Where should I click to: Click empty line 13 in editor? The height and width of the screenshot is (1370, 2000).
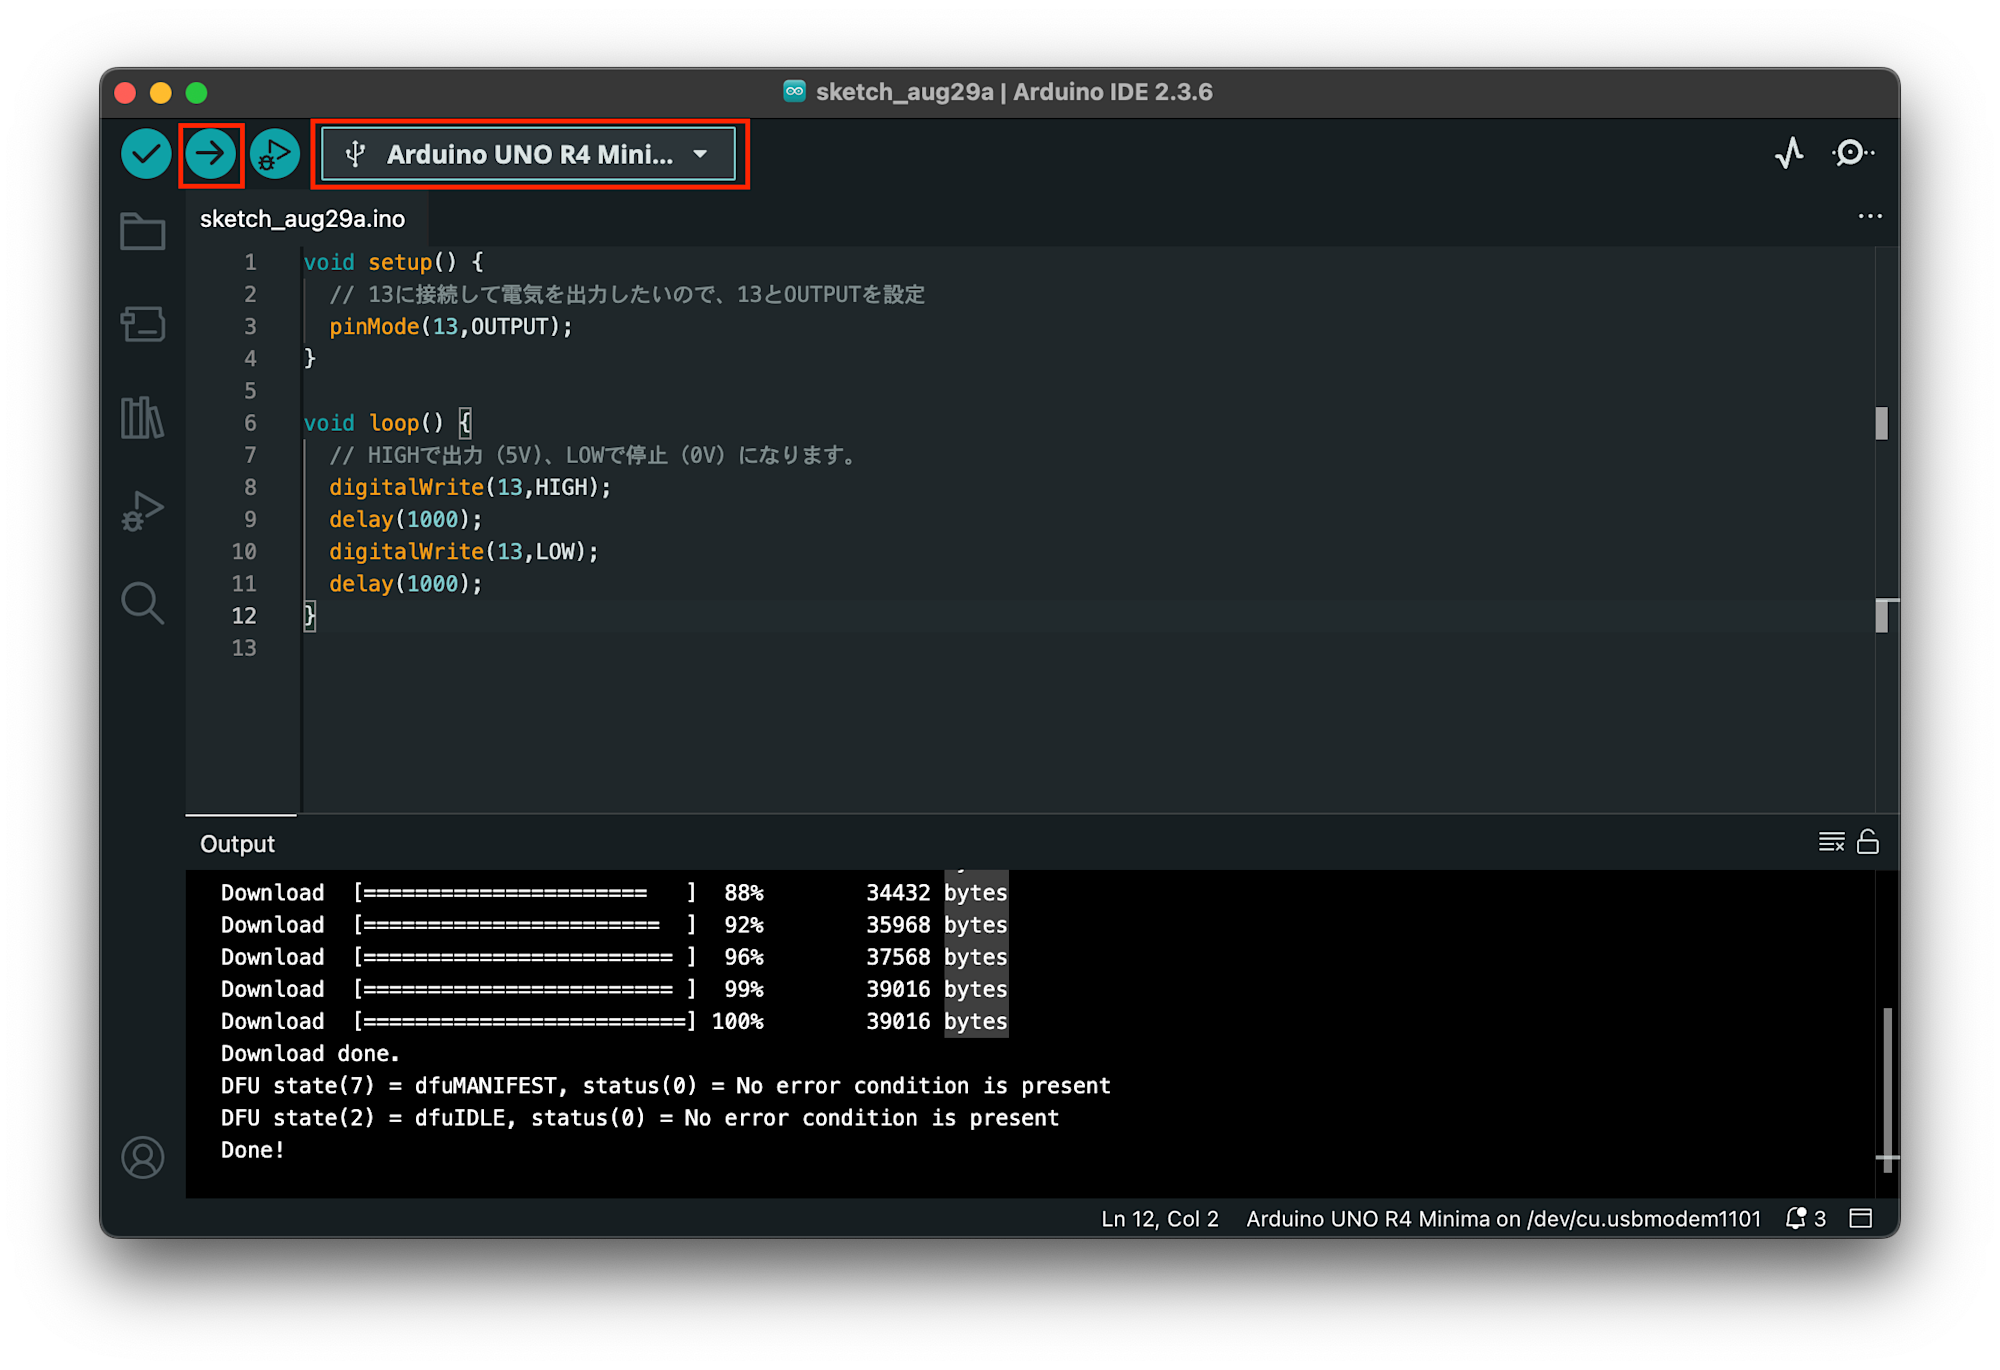[x=1087, y=649]
